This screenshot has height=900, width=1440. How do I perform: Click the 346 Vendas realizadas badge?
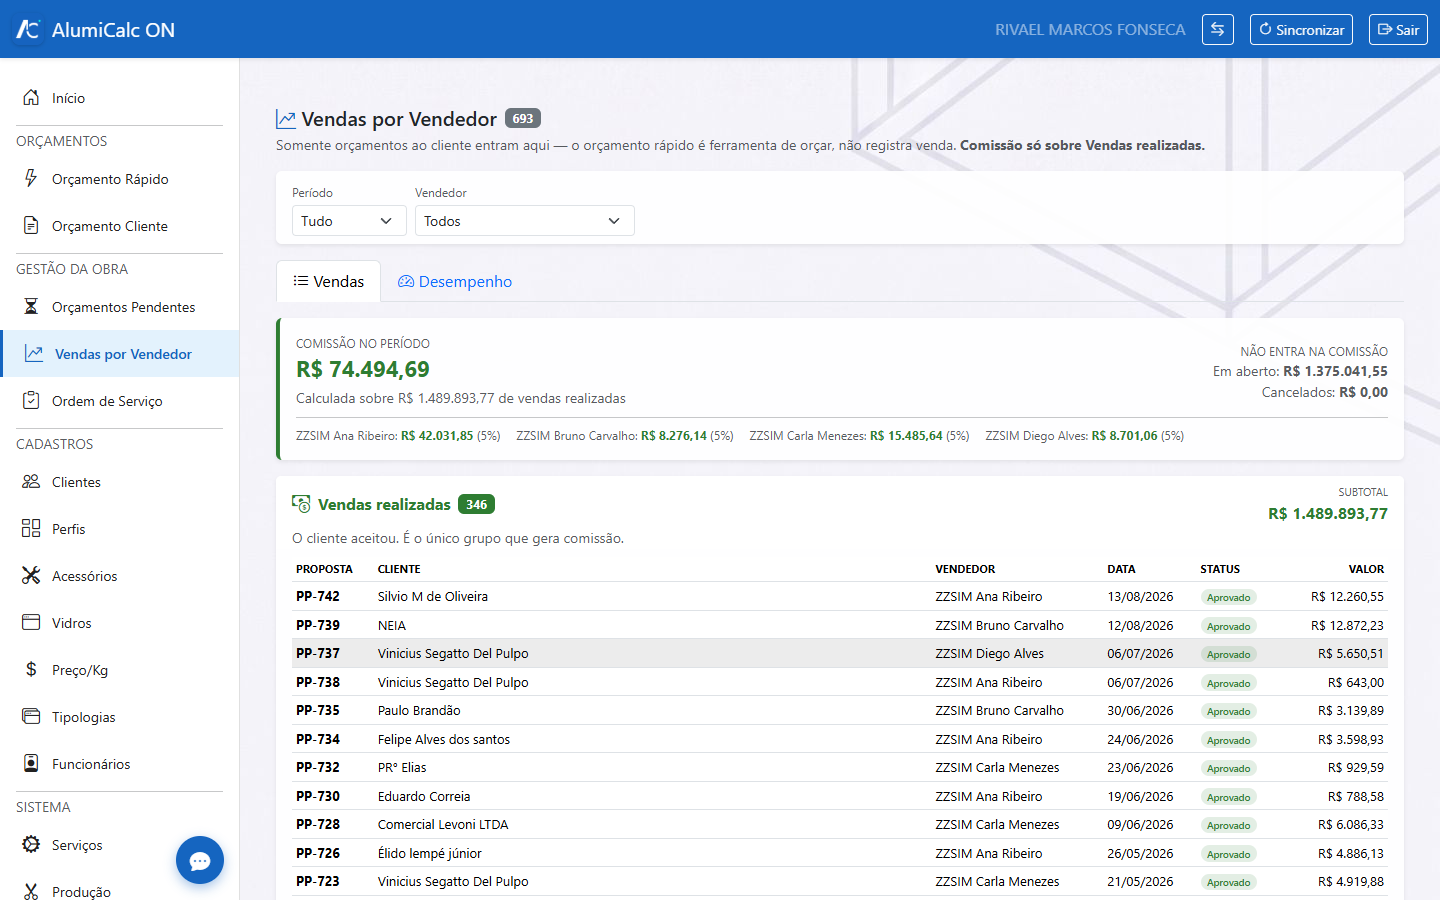pyautogui.click(x=477, y=505)
